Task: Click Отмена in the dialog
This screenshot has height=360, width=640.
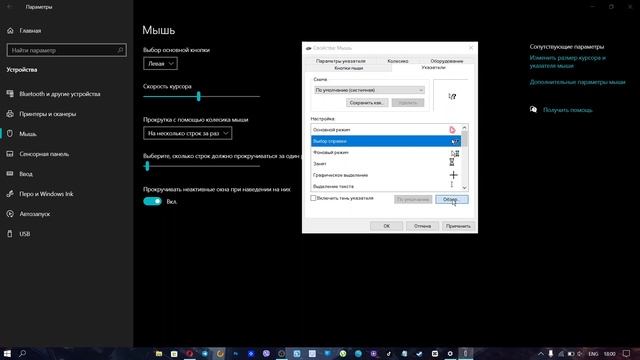Action: (422, 226)
